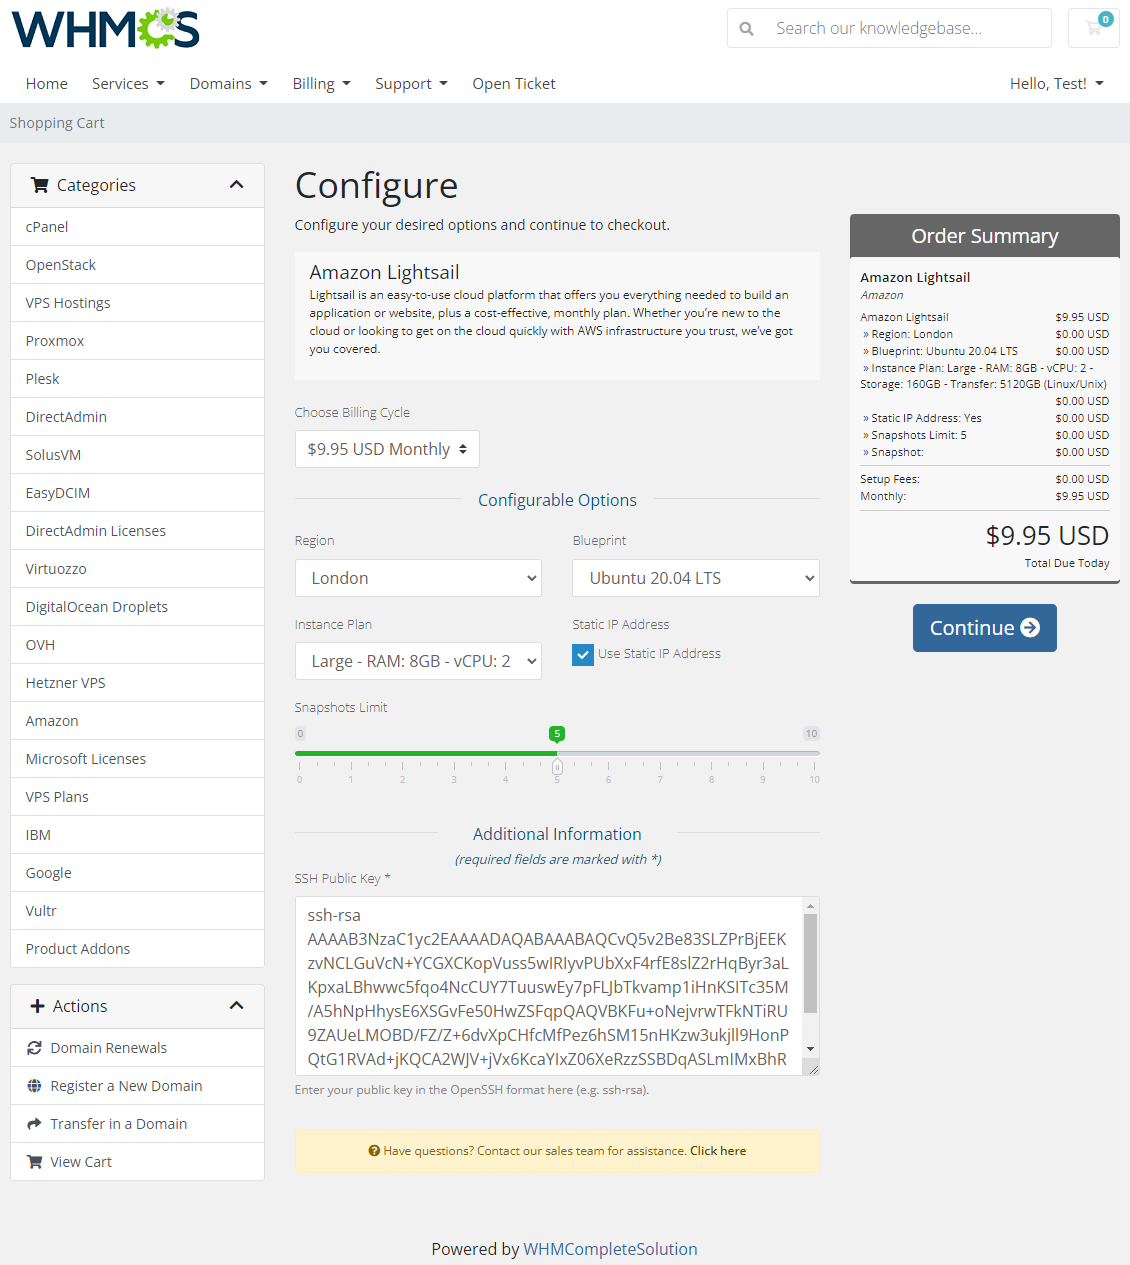Open the shopping cart icon showing 0 items
Image resolution: width=1130 pixels, height=1265 pixels.
click(1093, 28)
